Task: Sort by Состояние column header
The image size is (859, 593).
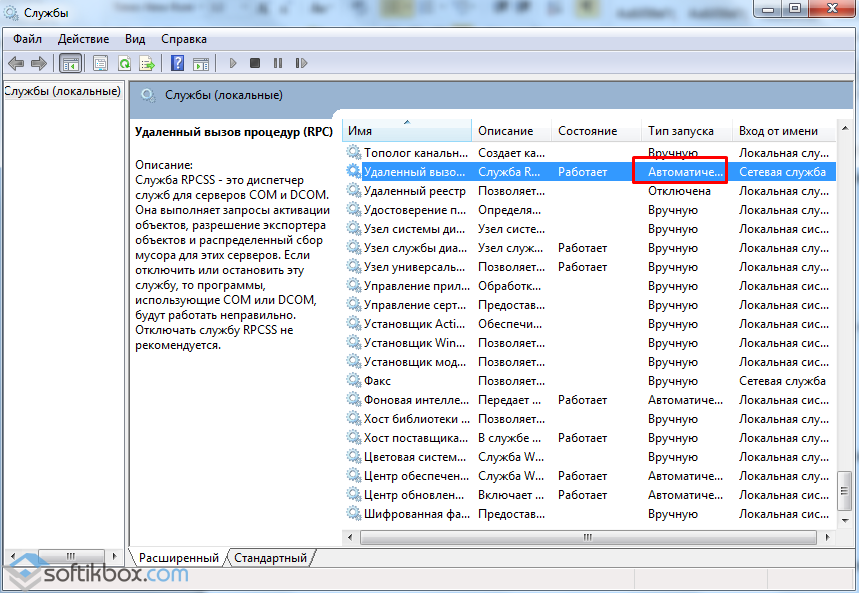Action: point(588,131)
